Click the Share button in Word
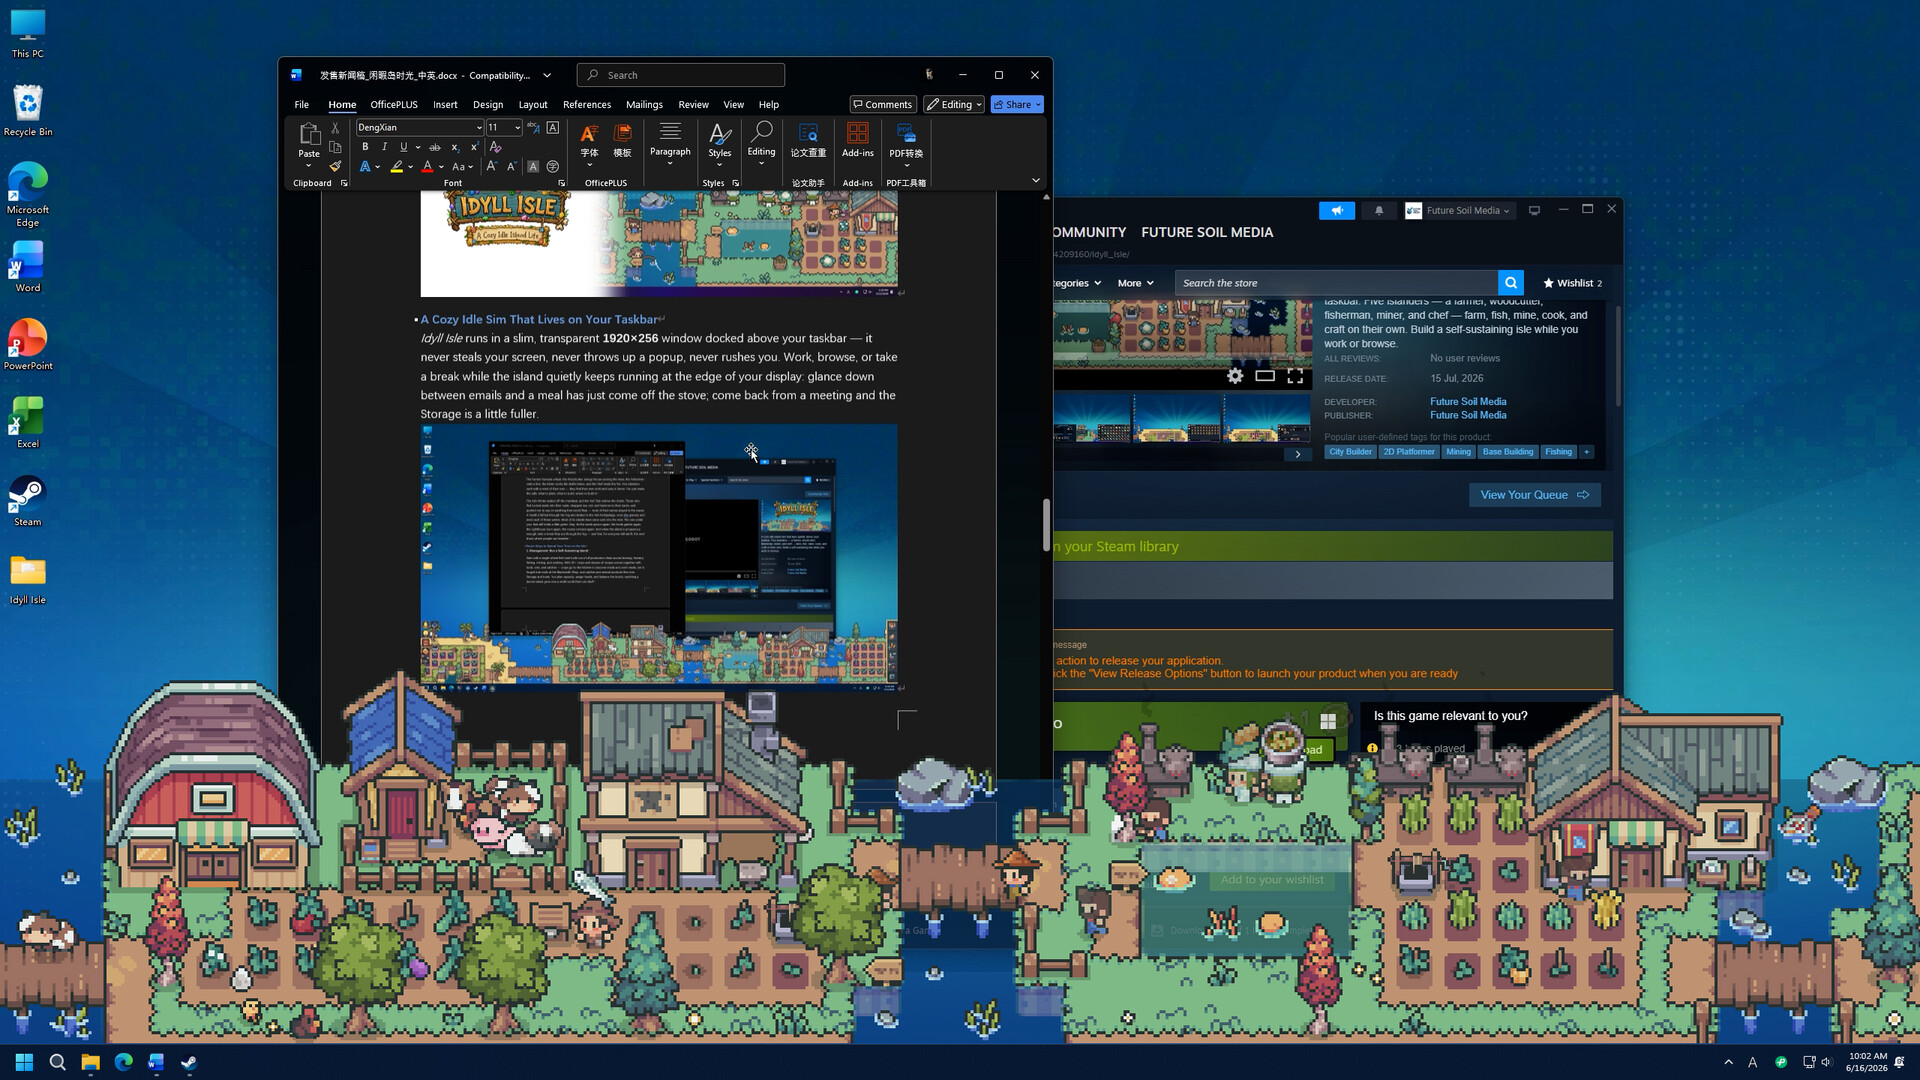 tap(1017, 104)
